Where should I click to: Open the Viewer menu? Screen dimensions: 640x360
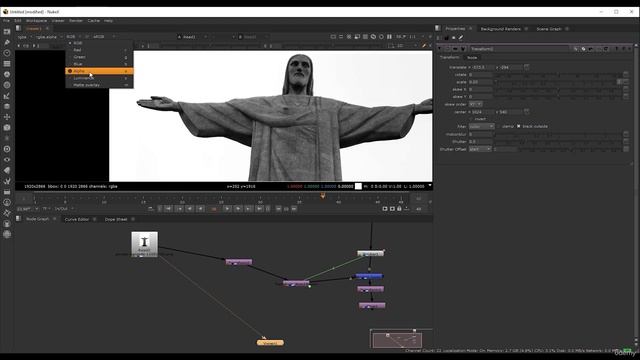[x=58, y=20]
